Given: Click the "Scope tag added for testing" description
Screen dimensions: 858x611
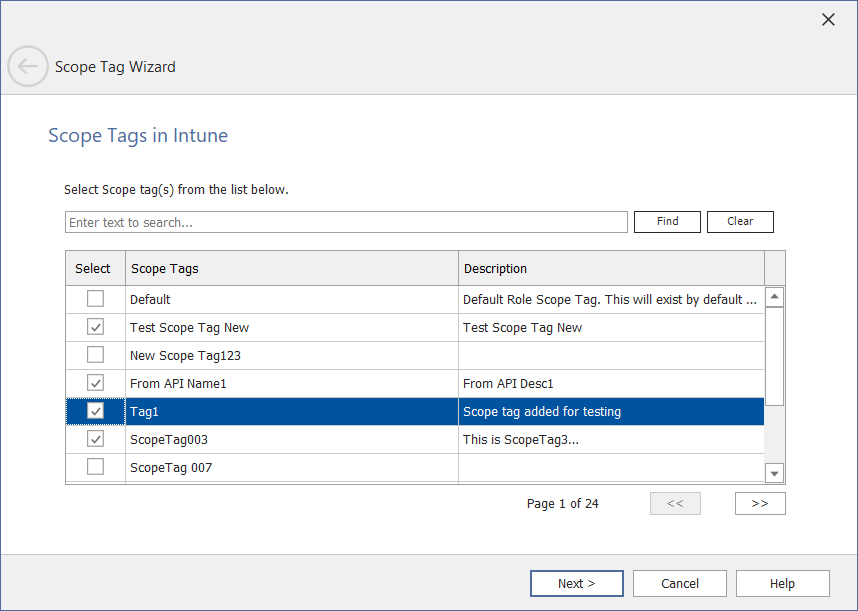Looking at the screenshot, I should point(542,411).
